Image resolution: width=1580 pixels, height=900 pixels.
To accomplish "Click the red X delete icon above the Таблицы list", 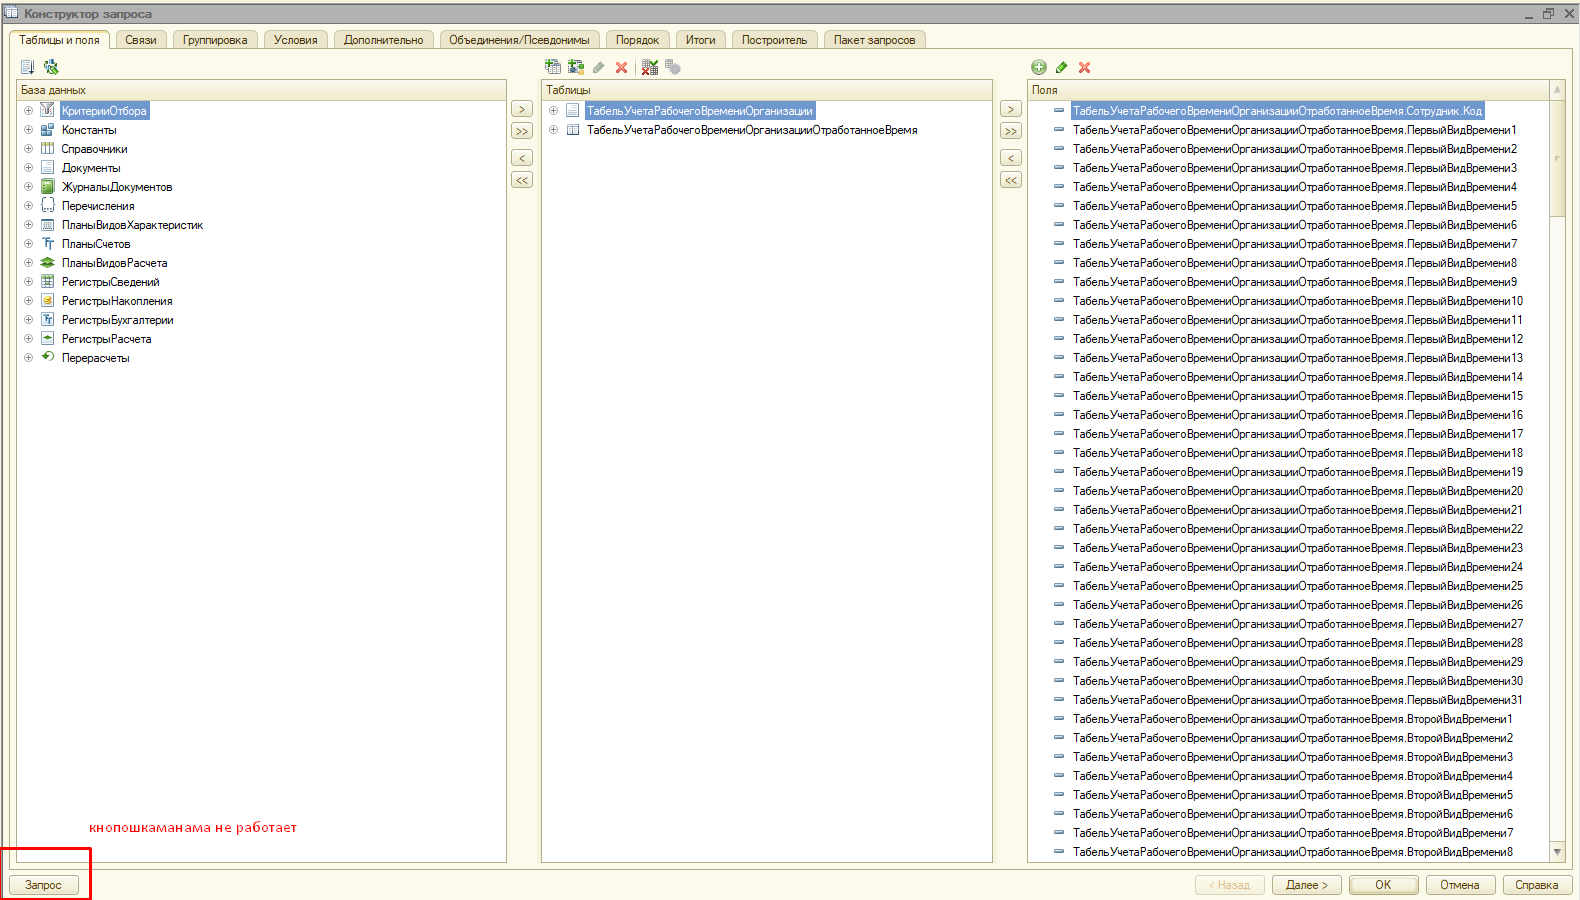I will pyautogui.click(x=621, y=67).
